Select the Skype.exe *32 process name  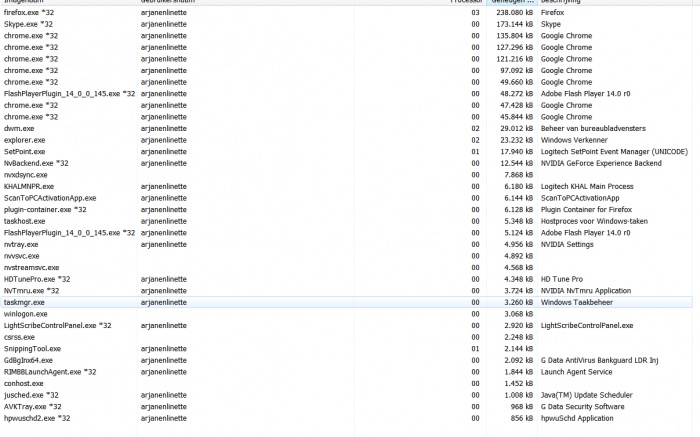pyautogui.click(x=28, y=24)
